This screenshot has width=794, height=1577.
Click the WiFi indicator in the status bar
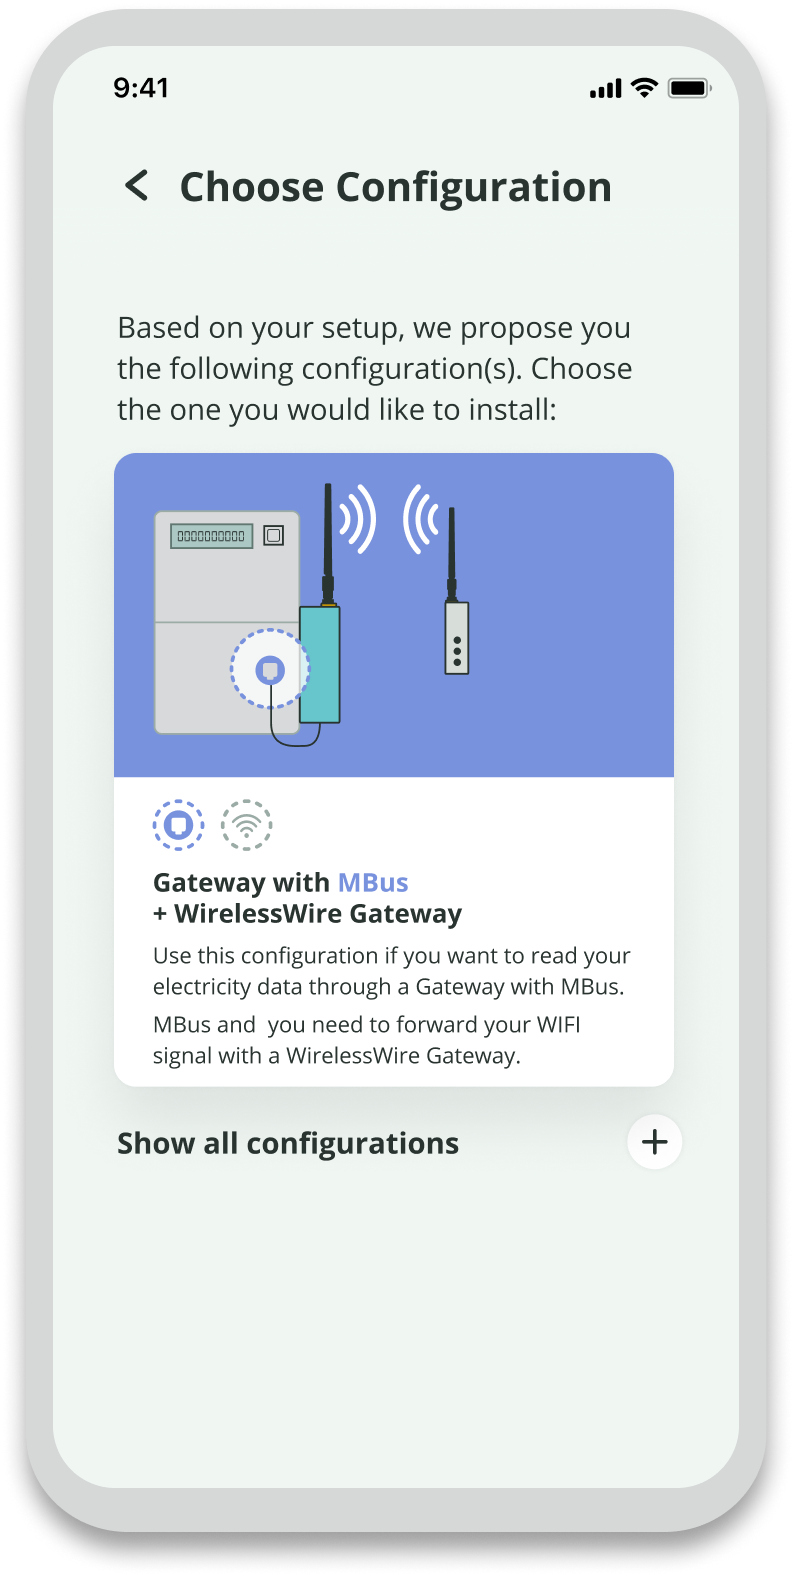(645, 88)
